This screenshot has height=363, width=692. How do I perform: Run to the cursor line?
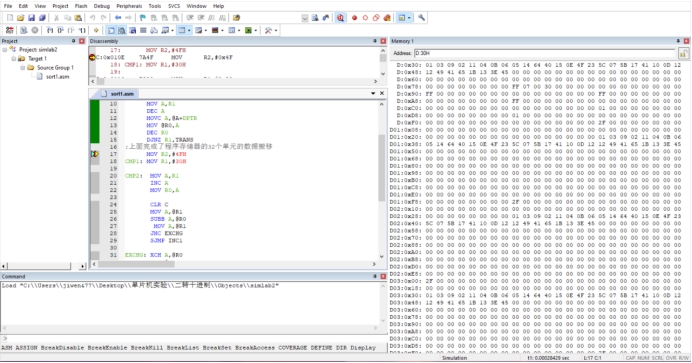(82, 30)
